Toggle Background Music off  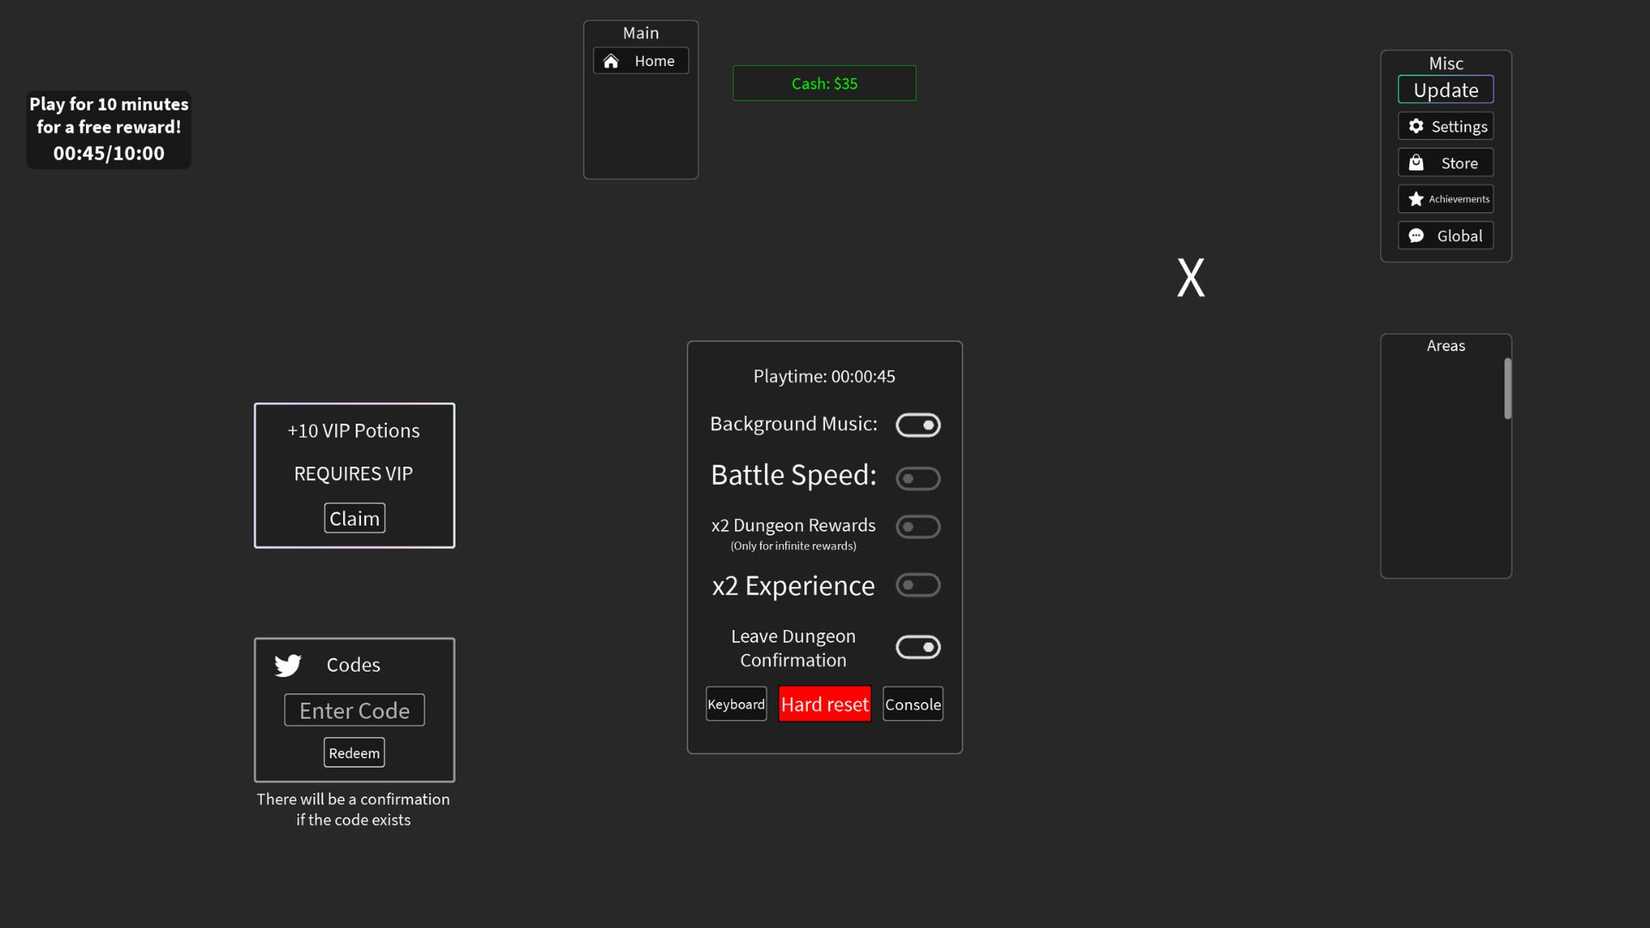(917, 424)
